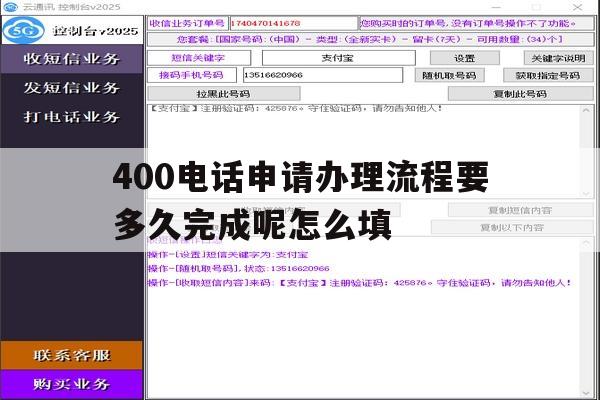Open 购买业务 purchase button
The image size is (600, 400).
point(72,384)
